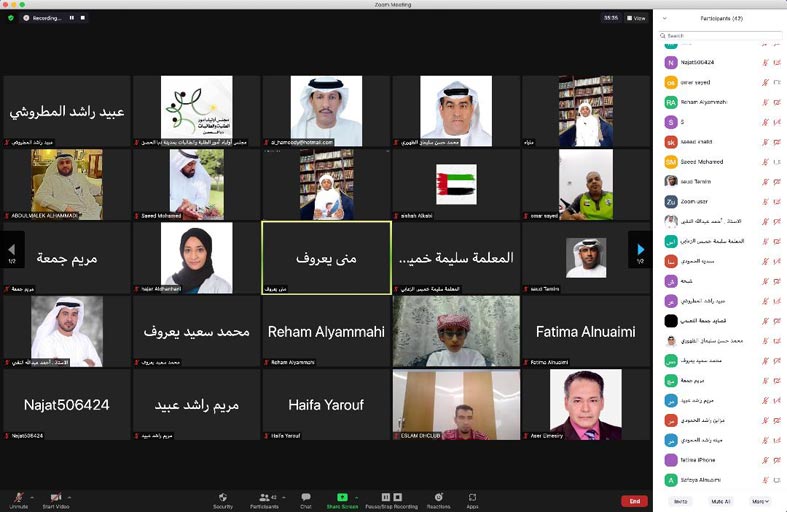
Task: Click the Participants icon in toolbar
Action: [x=267, y=497]
